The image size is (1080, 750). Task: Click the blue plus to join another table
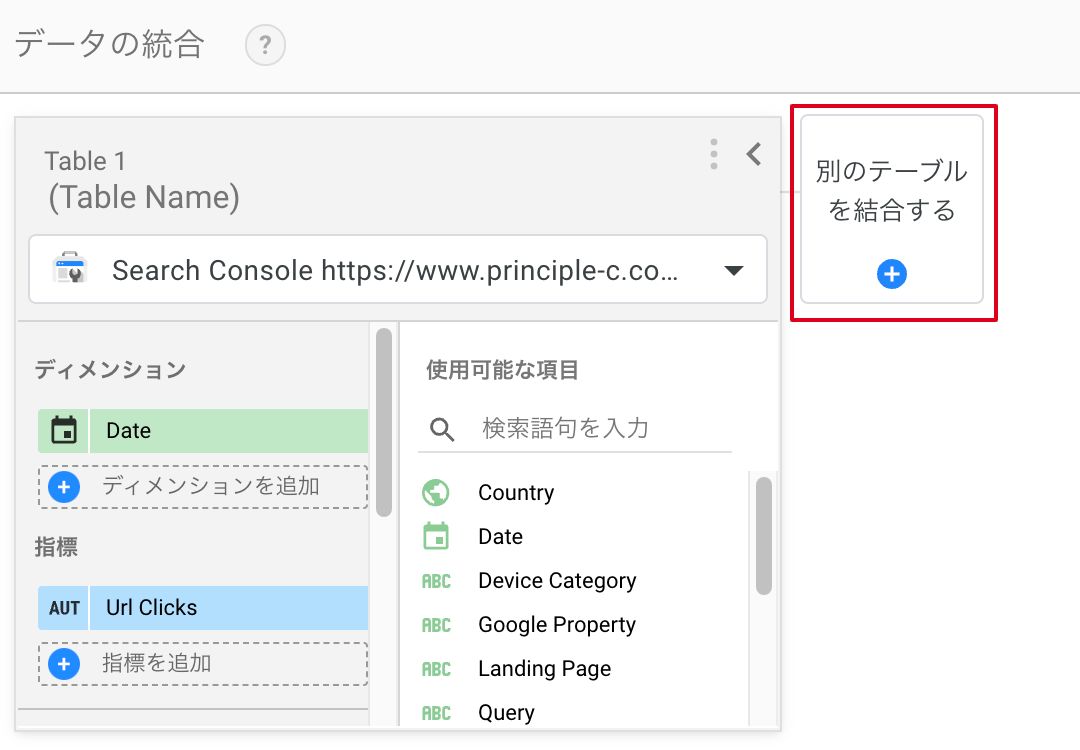891,274
